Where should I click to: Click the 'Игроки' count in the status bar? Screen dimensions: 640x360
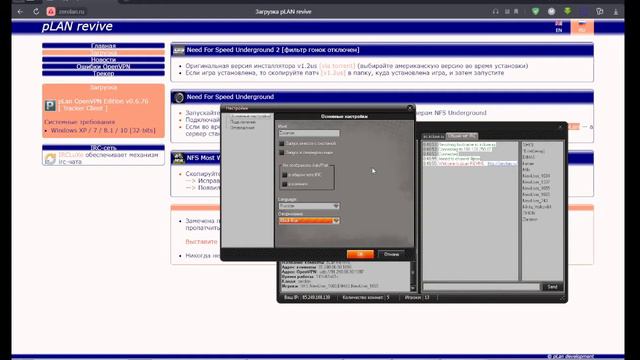coord(417,298)
